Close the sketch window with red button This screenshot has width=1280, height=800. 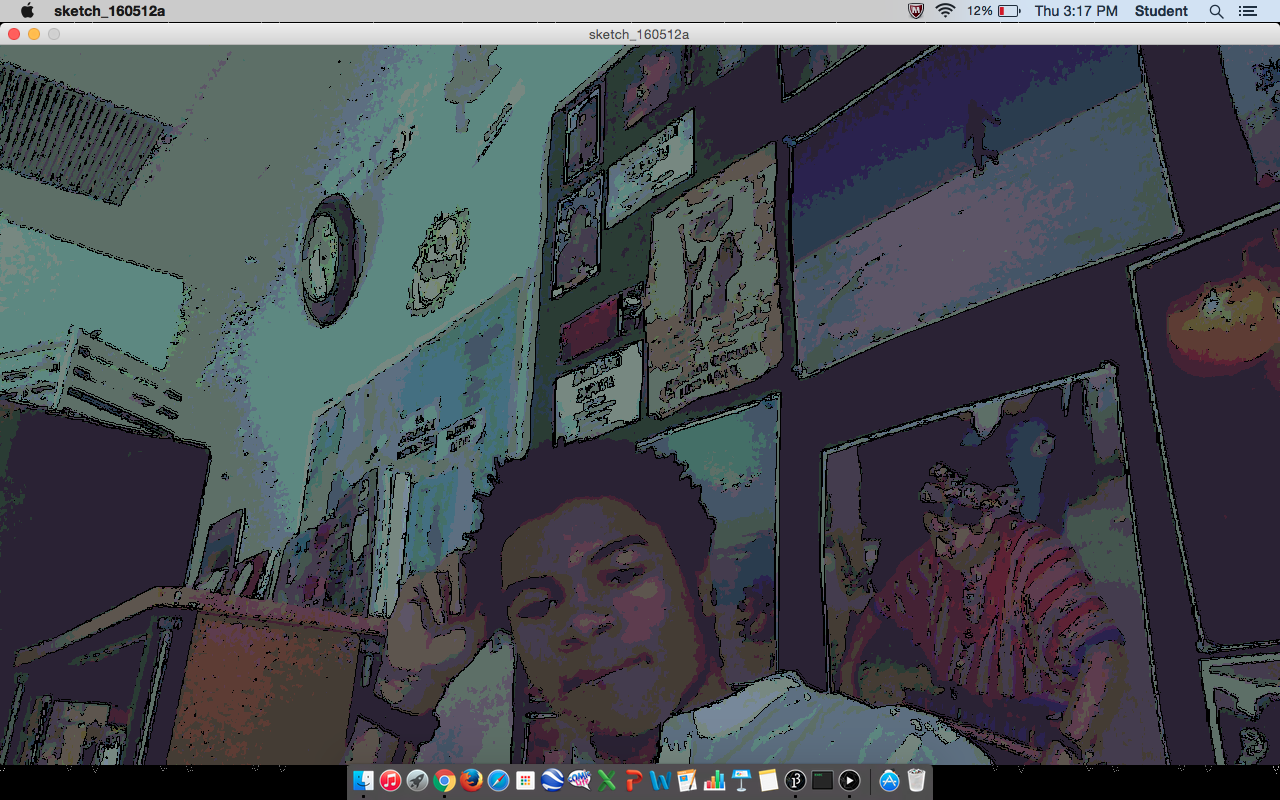pos(14,34)
